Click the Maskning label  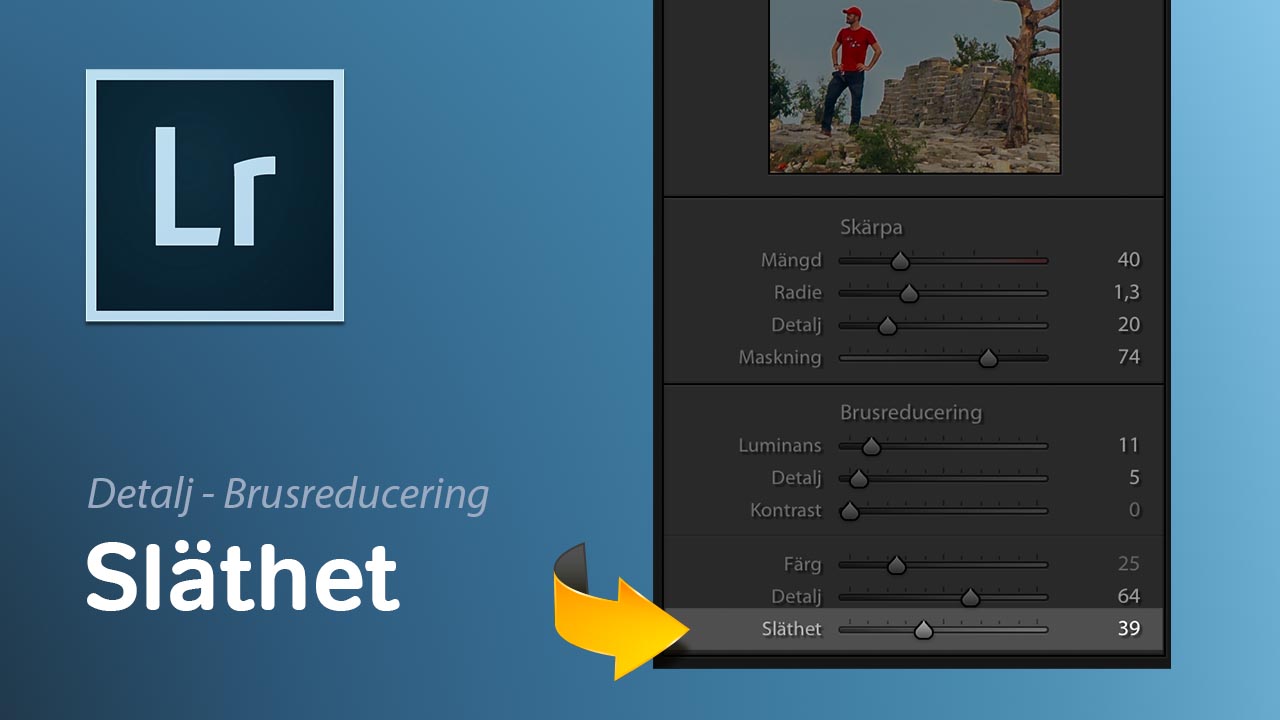click(780, 357)
